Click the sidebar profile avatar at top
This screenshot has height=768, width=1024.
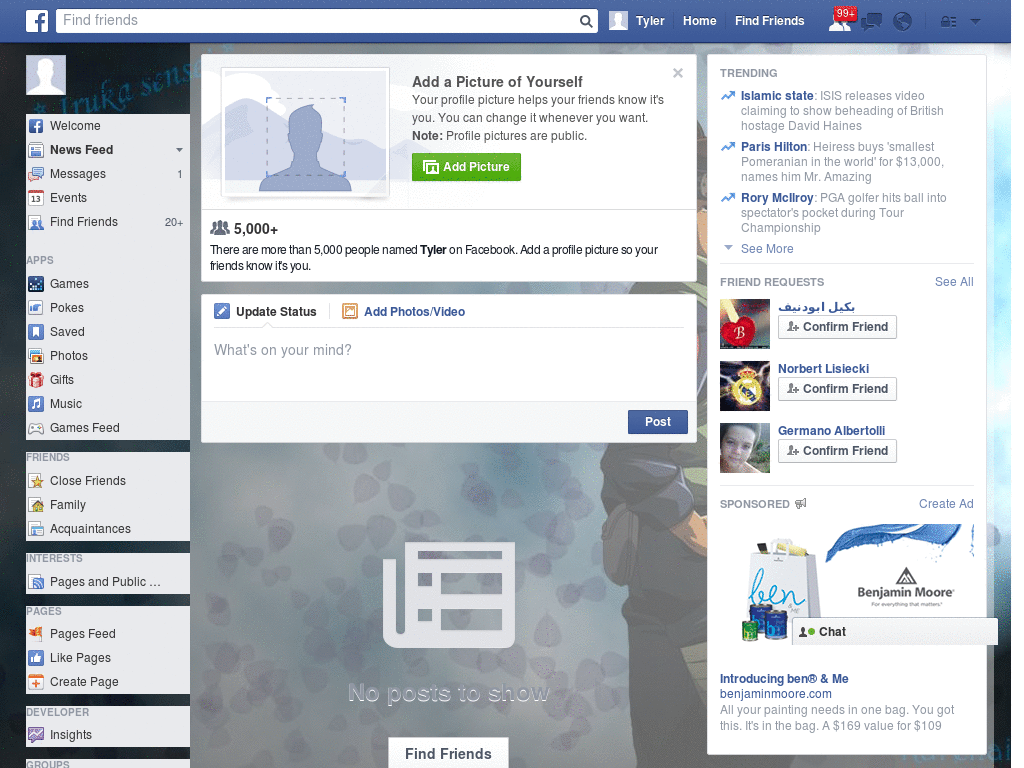(x=46, y=75)
